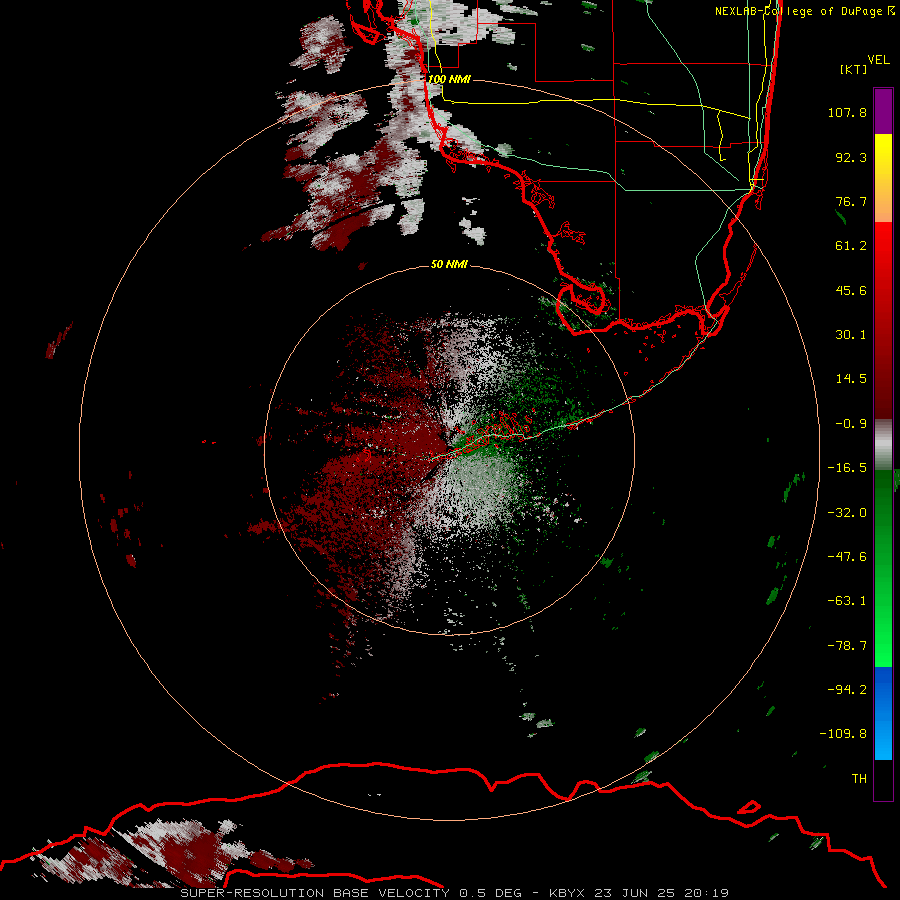900x900 pixels.
Task: Click the 92.3 legend value
Action: point(851,157)
